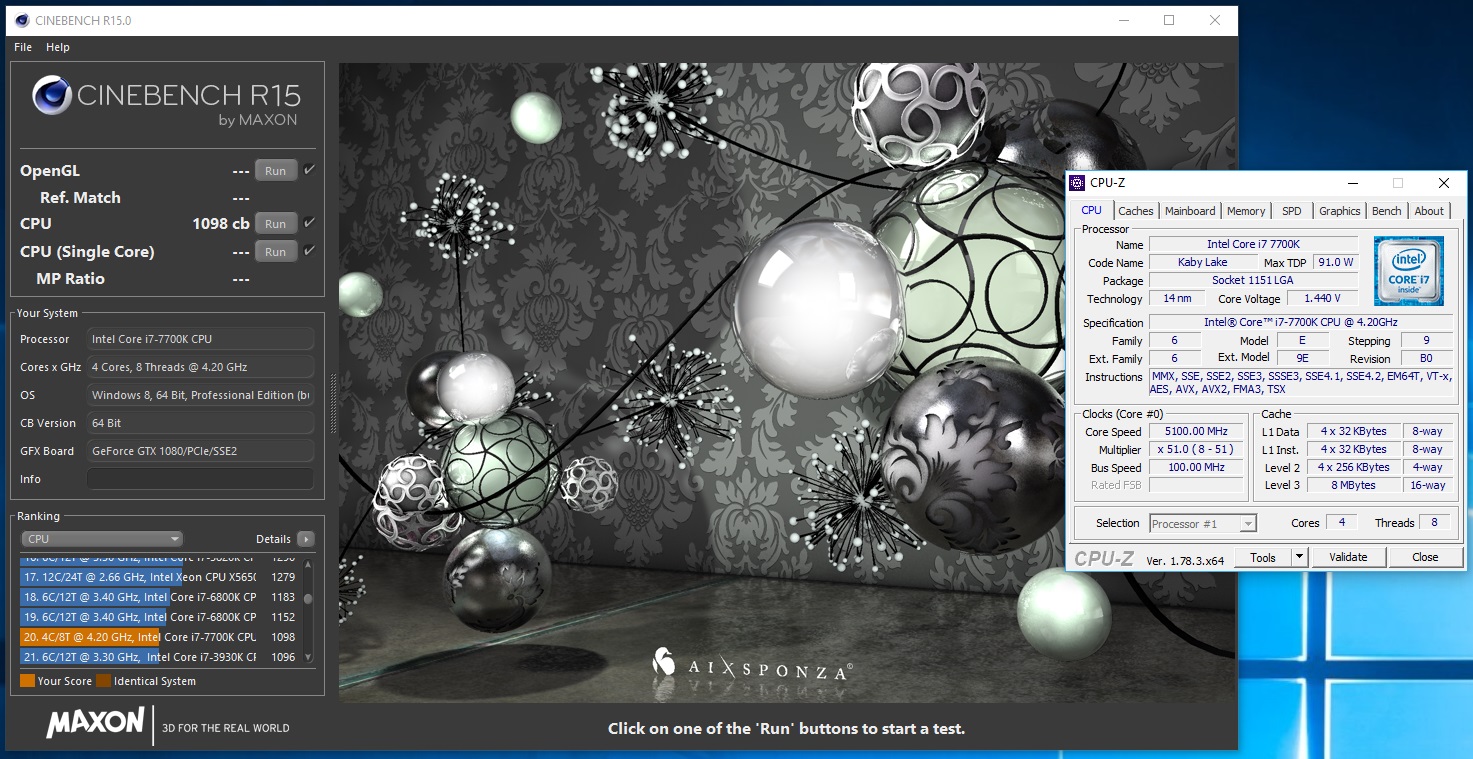The width and height of the screenshot is (1473, 759).
Task: Click the orange Your Score color swatch
Action: tap(27, 681)
